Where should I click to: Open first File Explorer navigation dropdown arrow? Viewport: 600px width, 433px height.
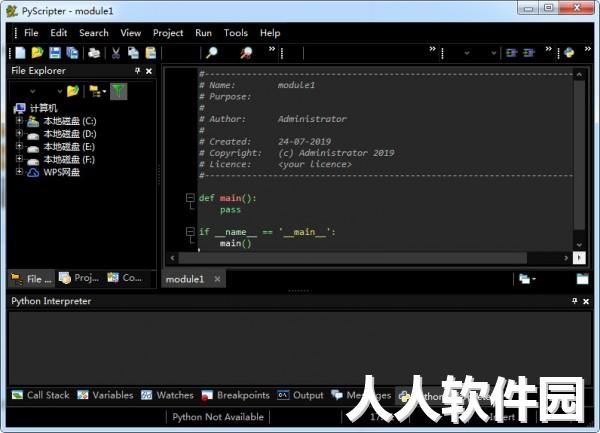coord(33,91)
